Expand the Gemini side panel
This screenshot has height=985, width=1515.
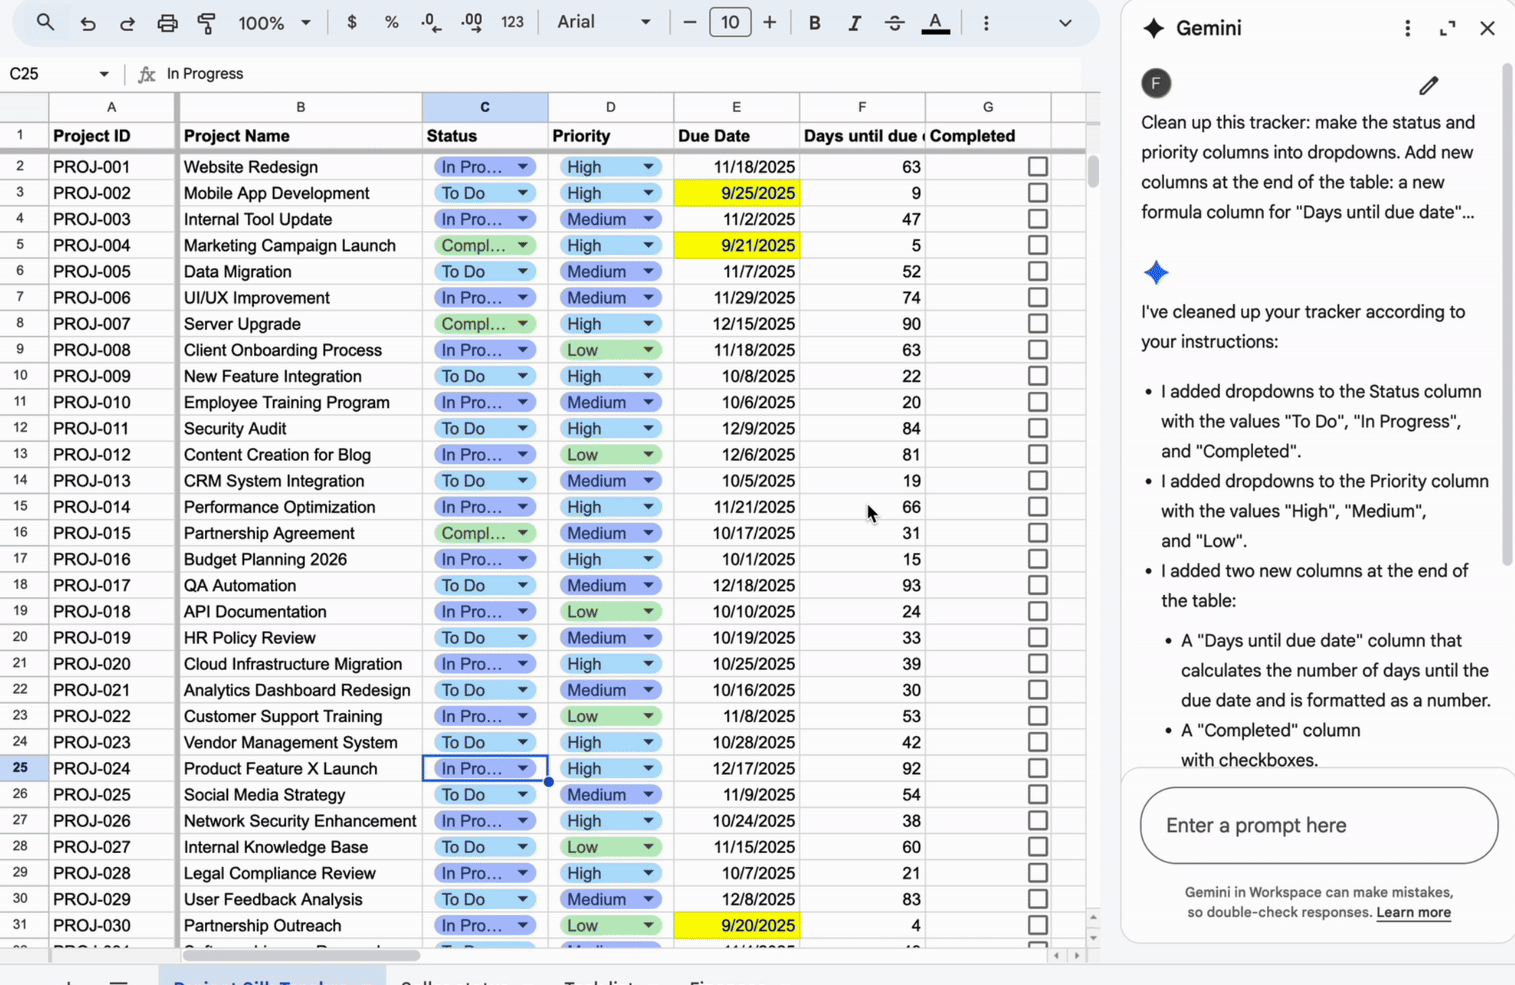click(x=1447, y=28)
